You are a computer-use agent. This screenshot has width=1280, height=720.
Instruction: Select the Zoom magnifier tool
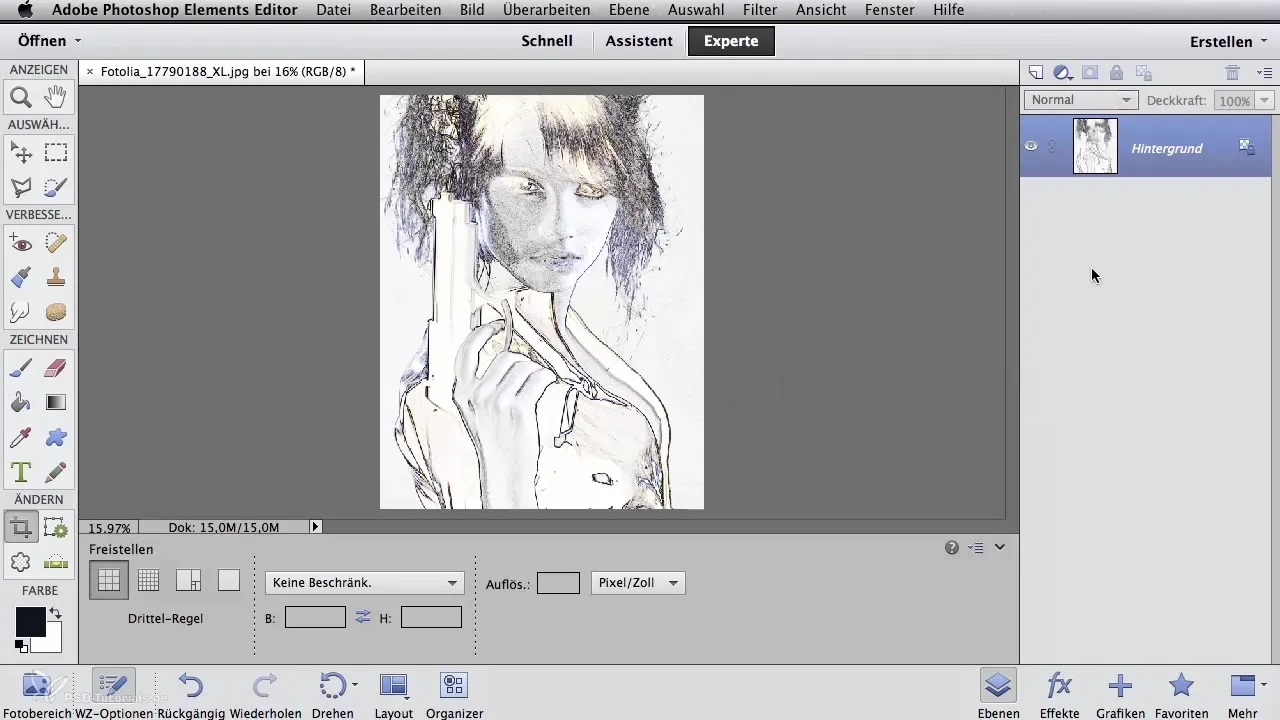click(21, 97)
